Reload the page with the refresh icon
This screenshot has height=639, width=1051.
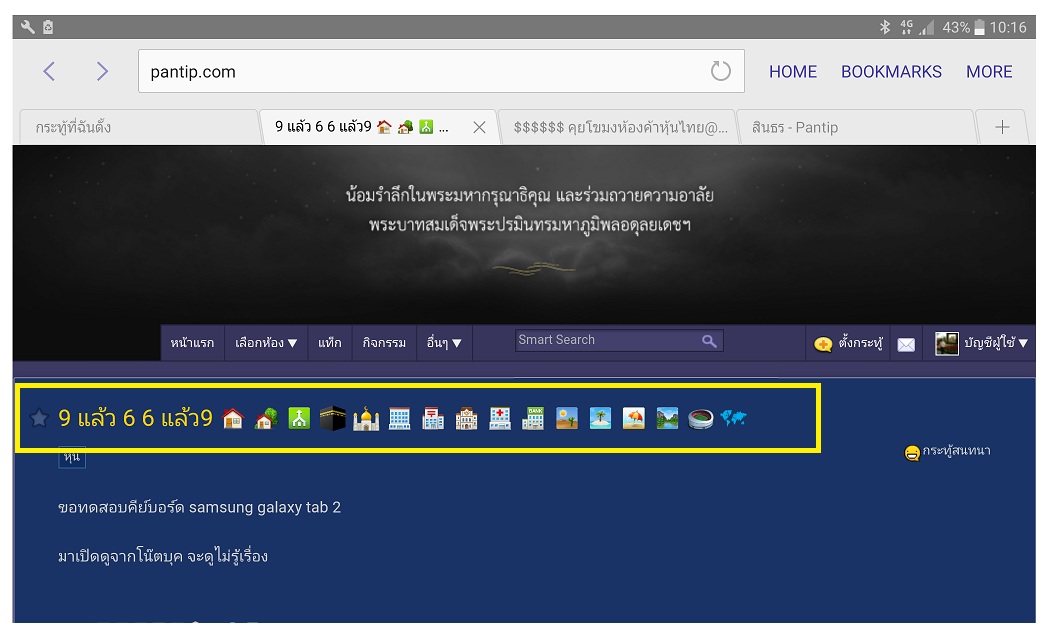pyautogui.click(x=721, y=71)
